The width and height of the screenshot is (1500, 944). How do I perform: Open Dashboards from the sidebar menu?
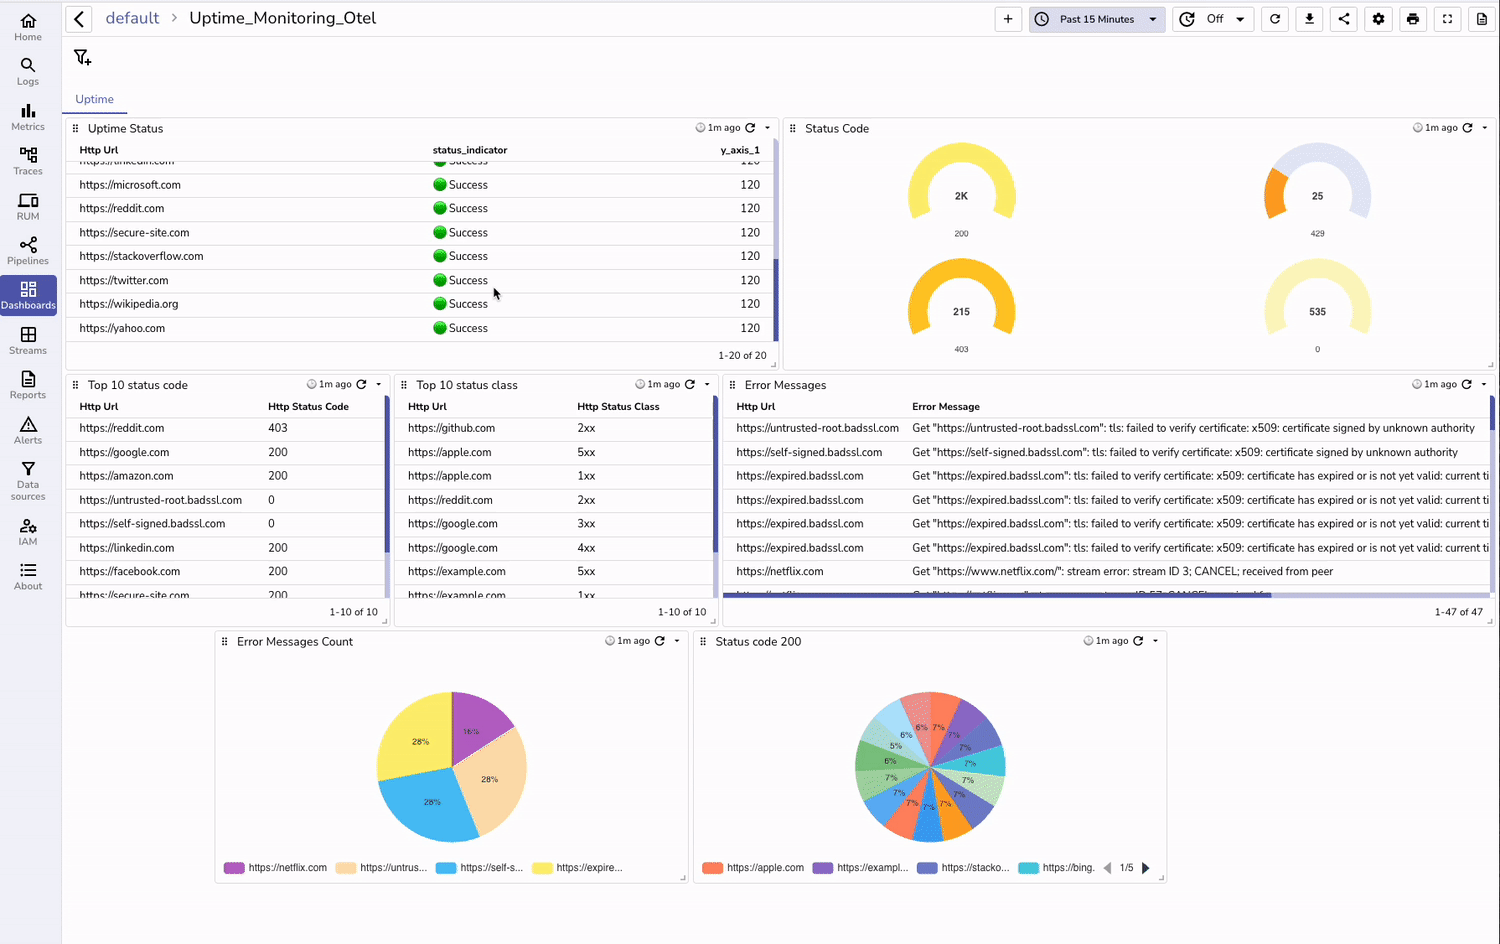coord(27,293)
